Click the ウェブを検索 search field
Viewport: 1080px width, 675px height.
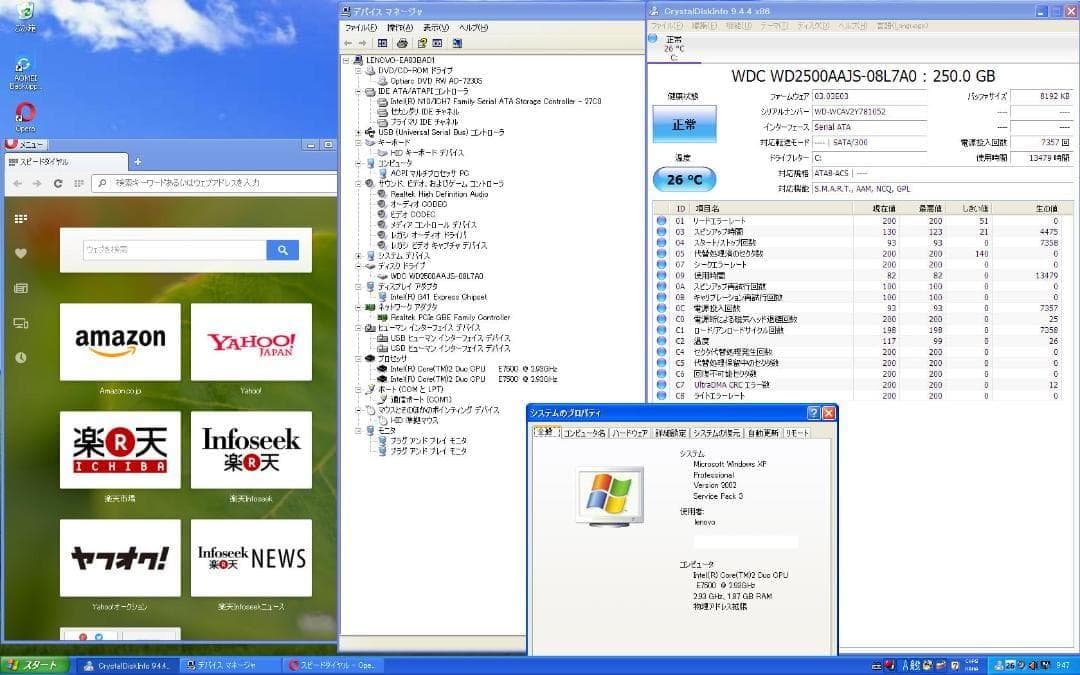point(174,250)
